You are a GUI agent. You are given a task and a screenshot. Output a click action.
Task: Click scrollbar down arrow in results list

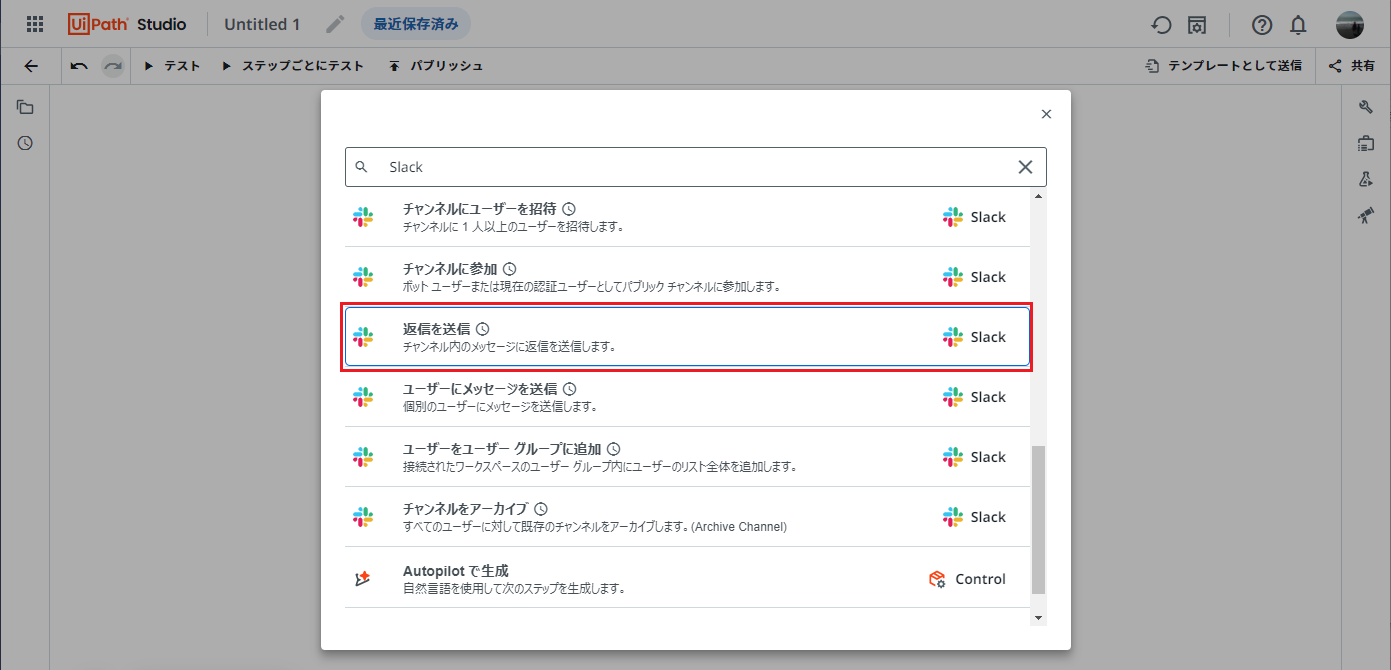pyautogui.click(x=1038, y=618)
